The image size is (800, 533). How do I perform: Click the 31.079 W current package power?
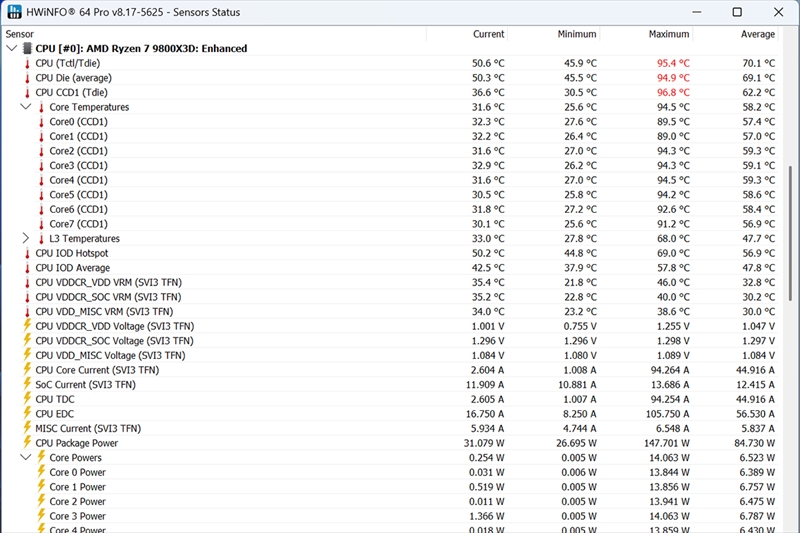[x=484, y=443]
